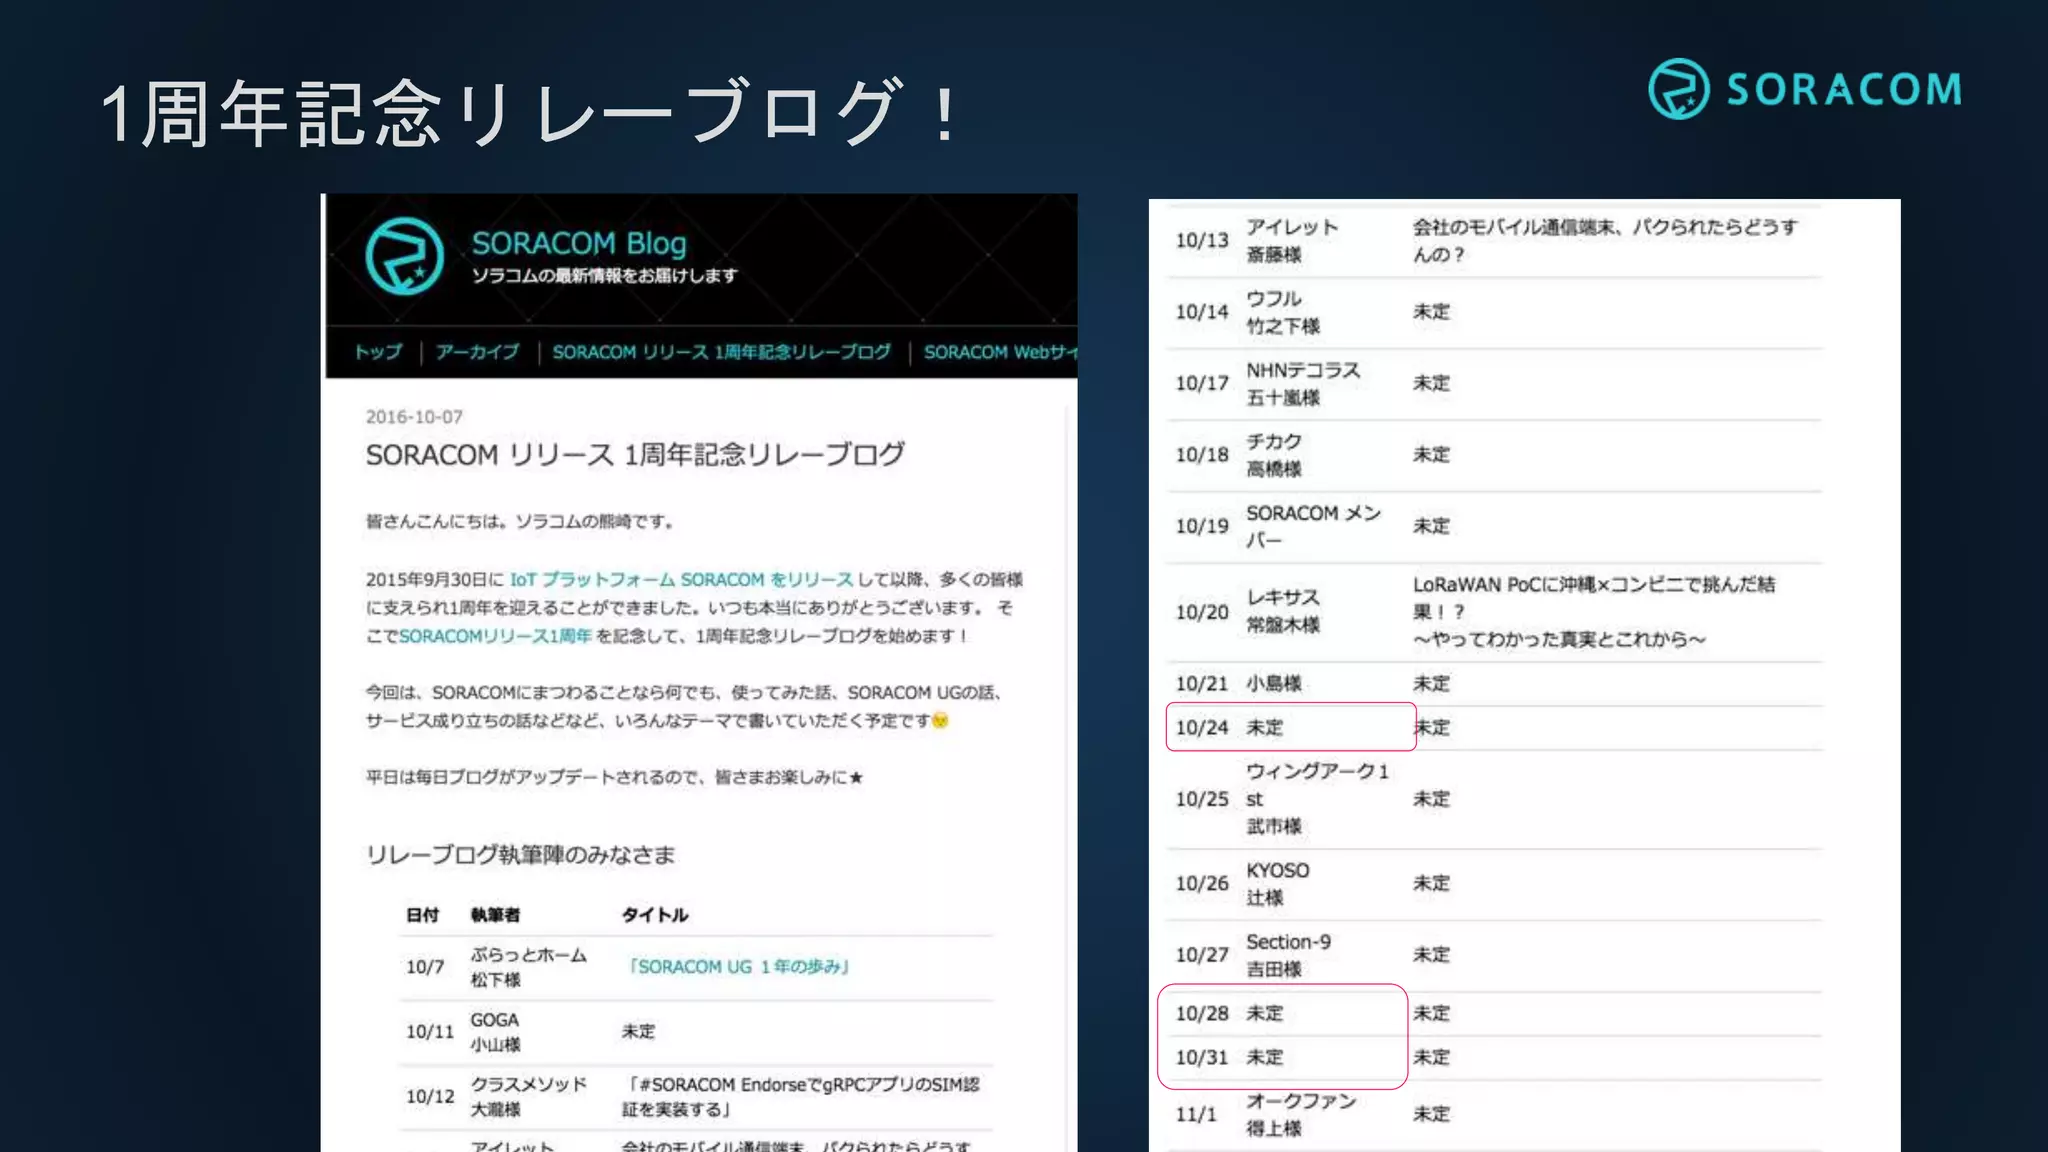2048x1152 pixels.
Task: Click the オークファン 得上様 author cell
Action: click(x=1301, y=1114)
